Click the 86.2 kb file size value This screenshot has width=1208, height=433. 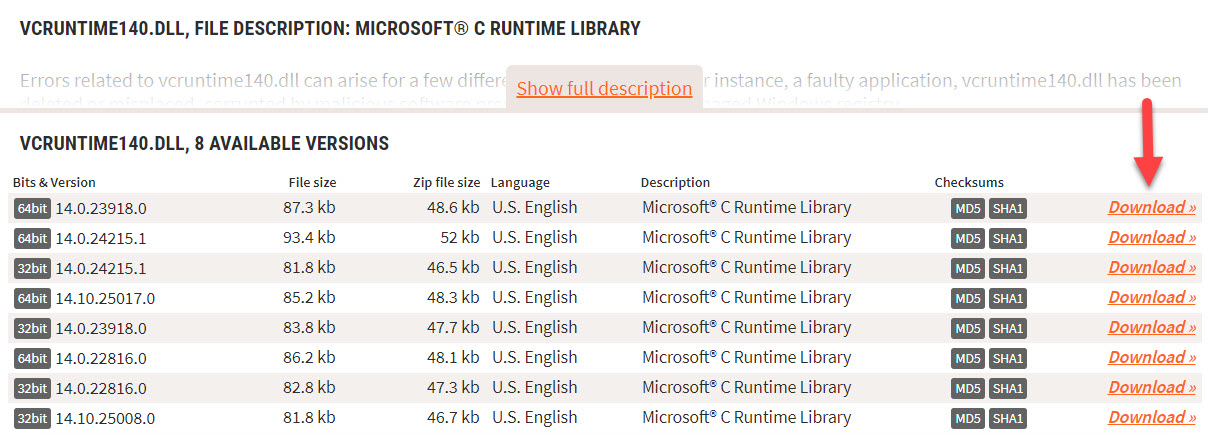point(309,358)
